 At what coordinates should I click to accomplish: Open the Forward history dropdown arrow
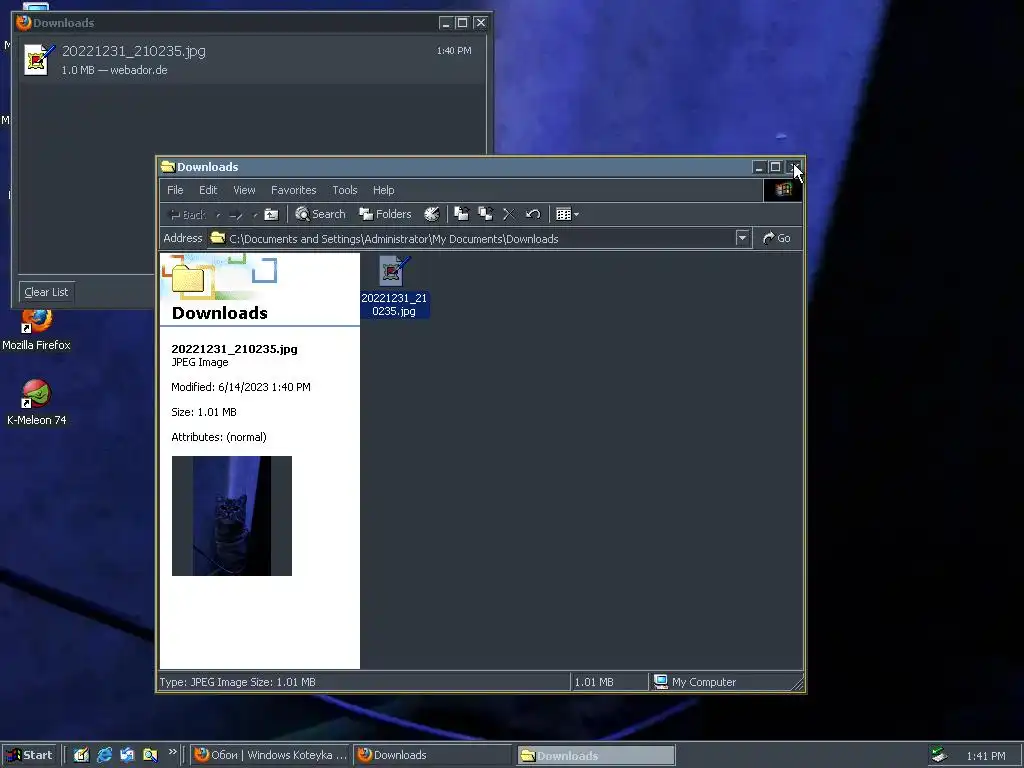pyautogui.click(x=254, y=214)
